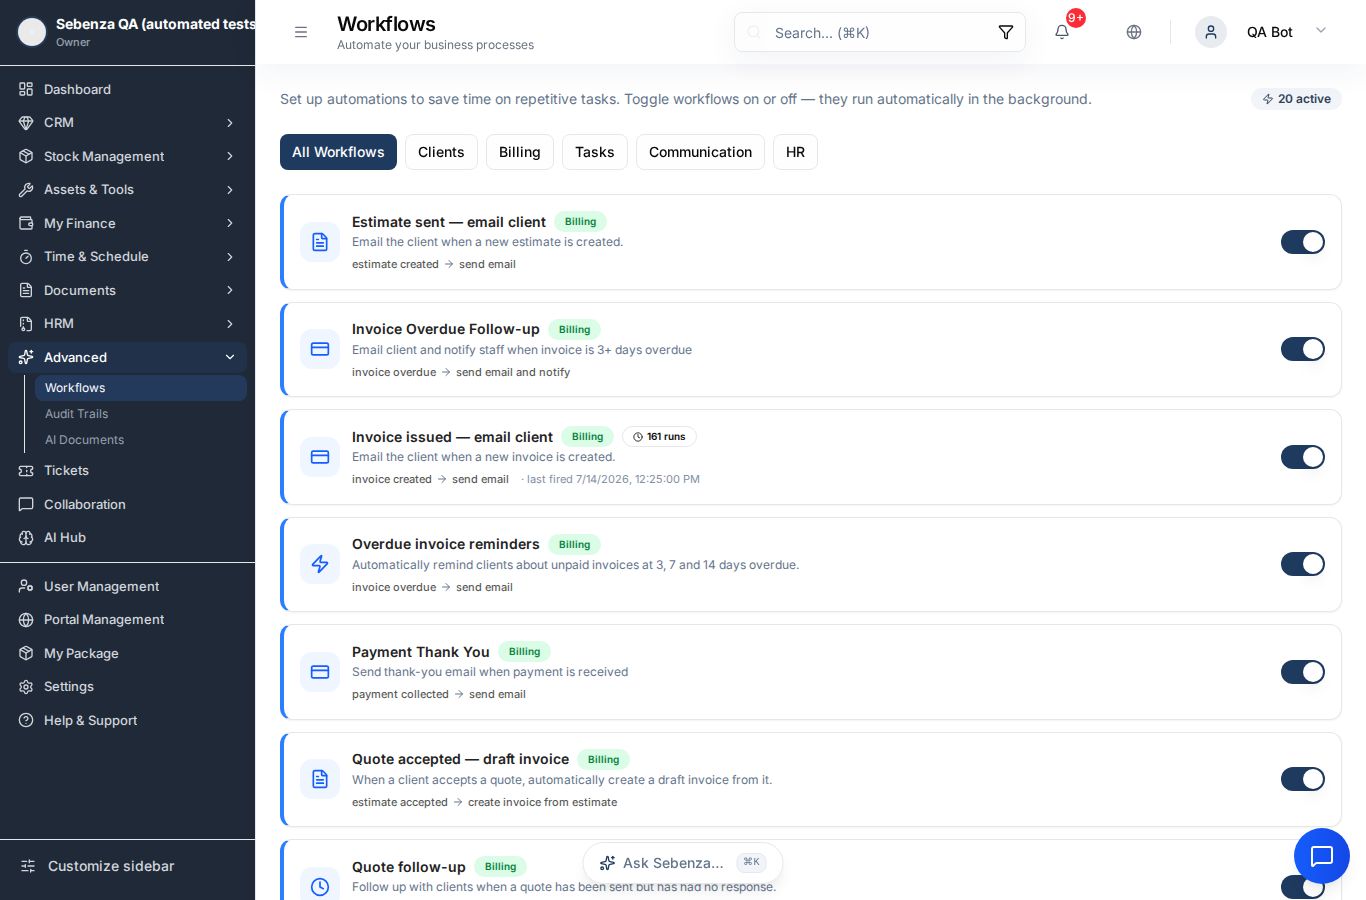This screenshot has height=900, width=1366.
Task: Toggle Invoice Overdue Follow-up workflow switch
Action: 1303,349
